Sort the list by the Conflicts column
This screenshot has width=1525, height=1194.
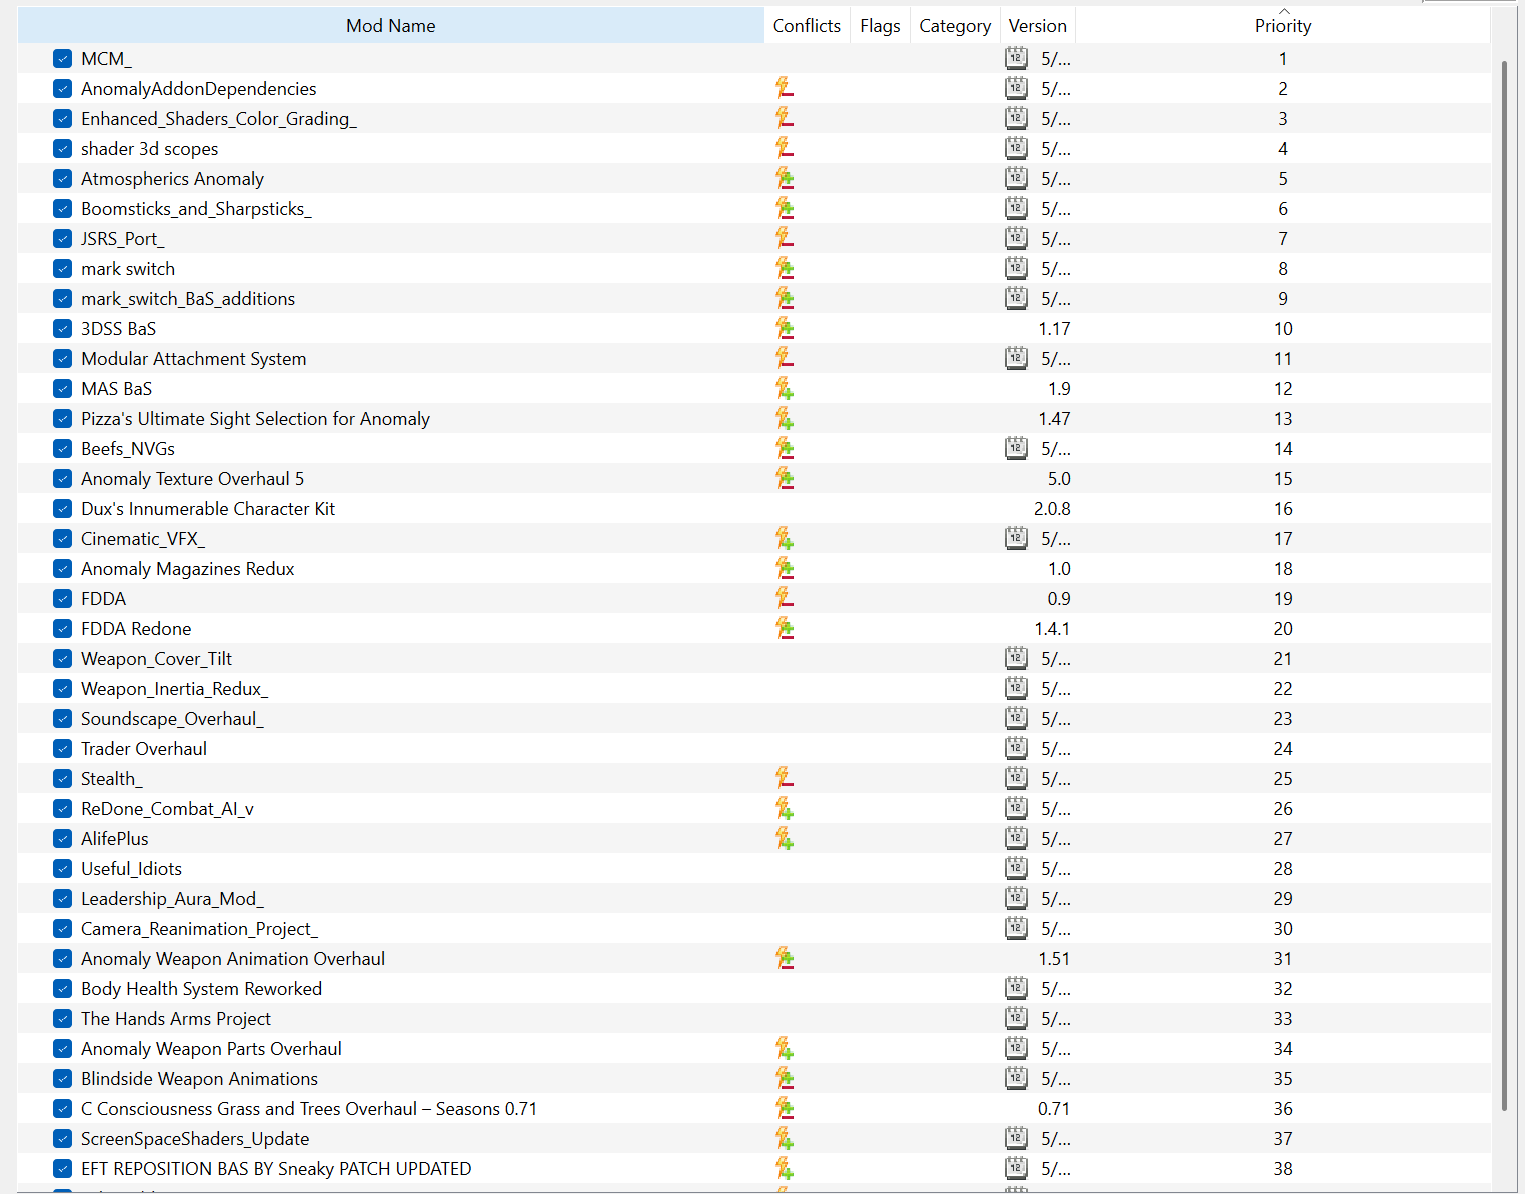tap(807, 26)
